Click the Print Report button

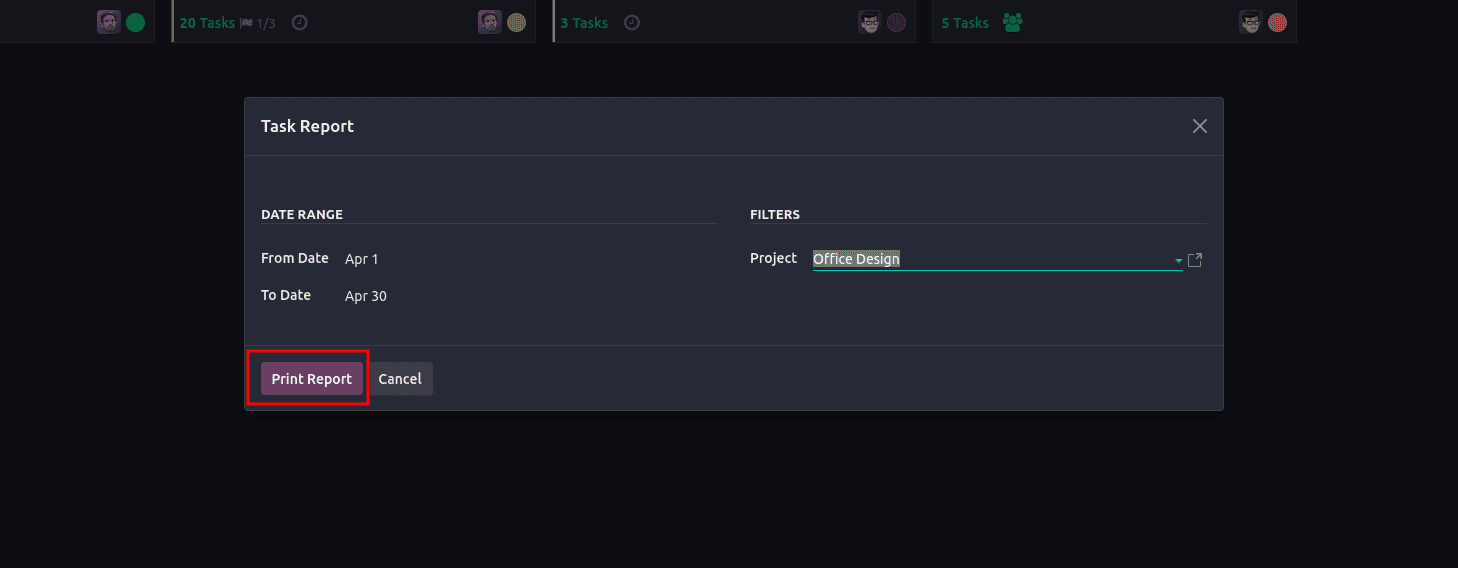pyautogui.click(x=312, y=379)
